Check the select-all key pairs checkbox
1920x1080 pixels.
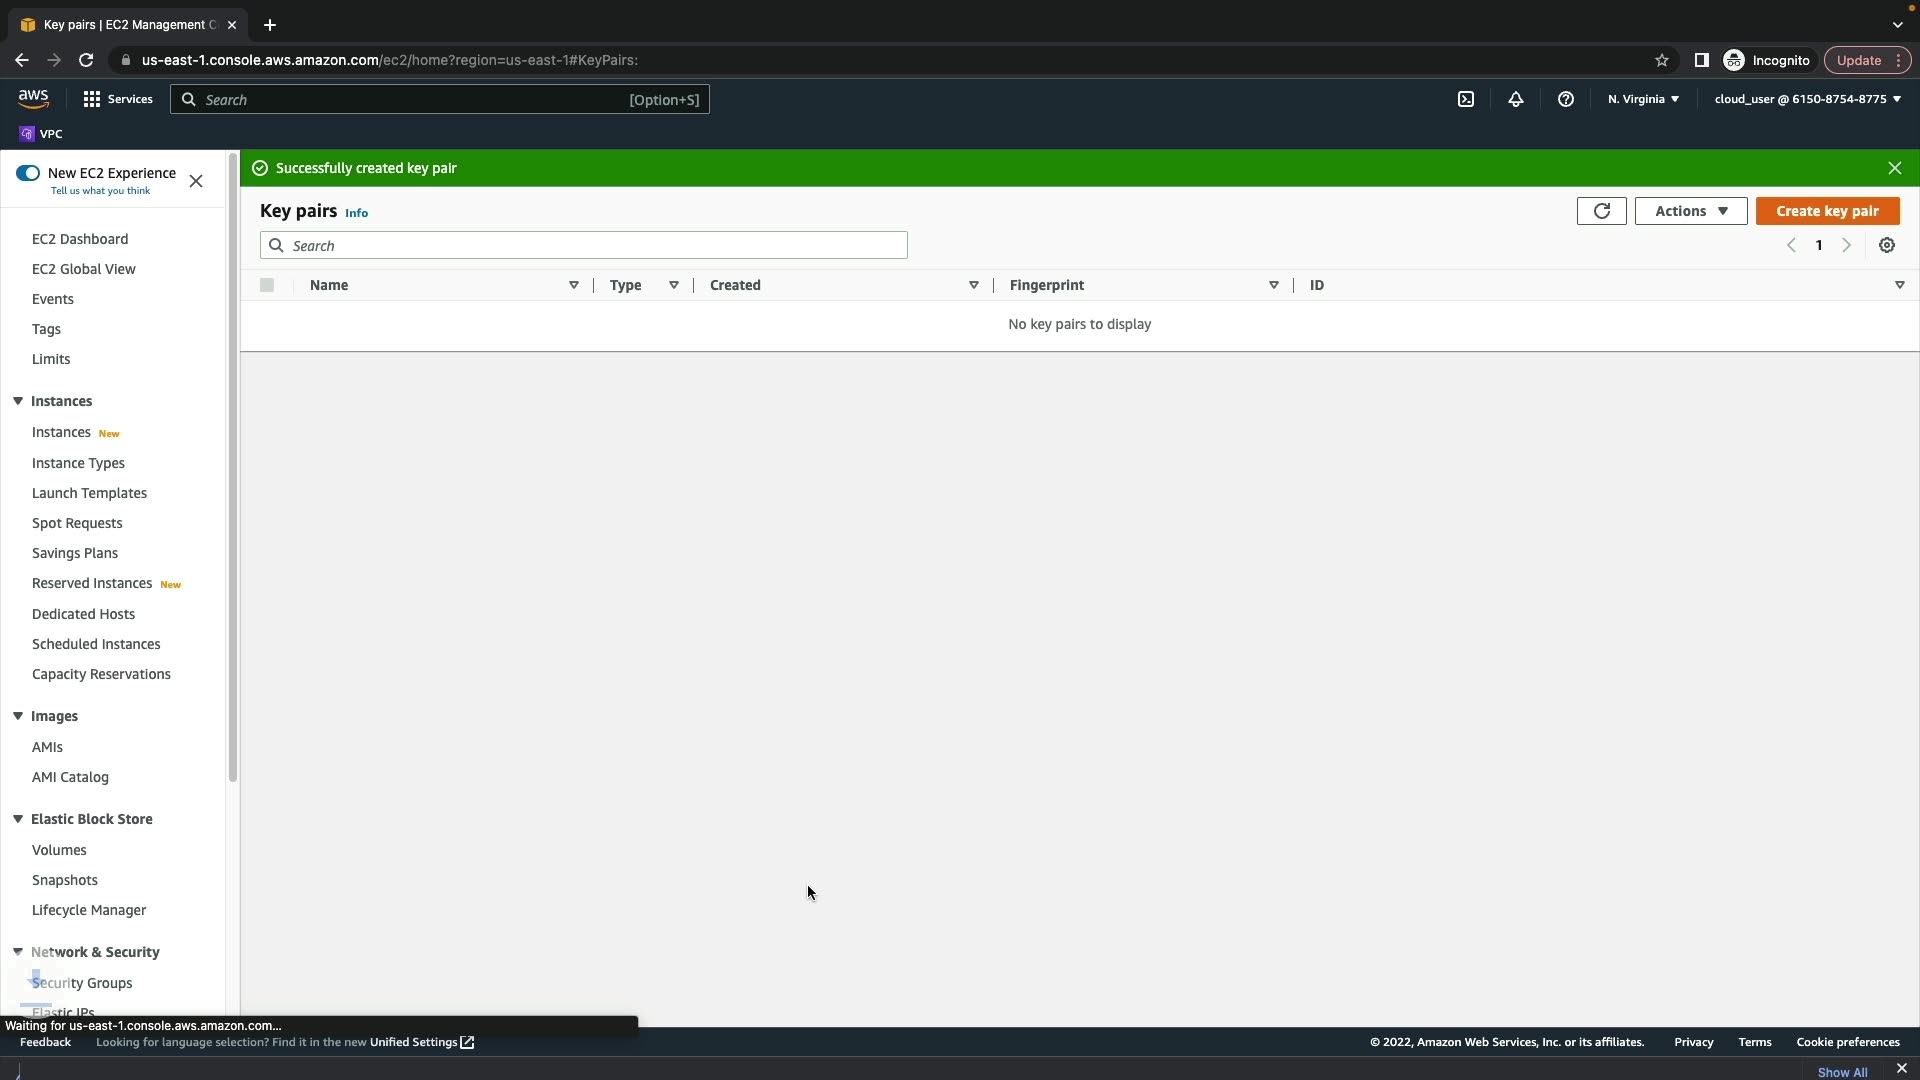[x=267, y=285]
